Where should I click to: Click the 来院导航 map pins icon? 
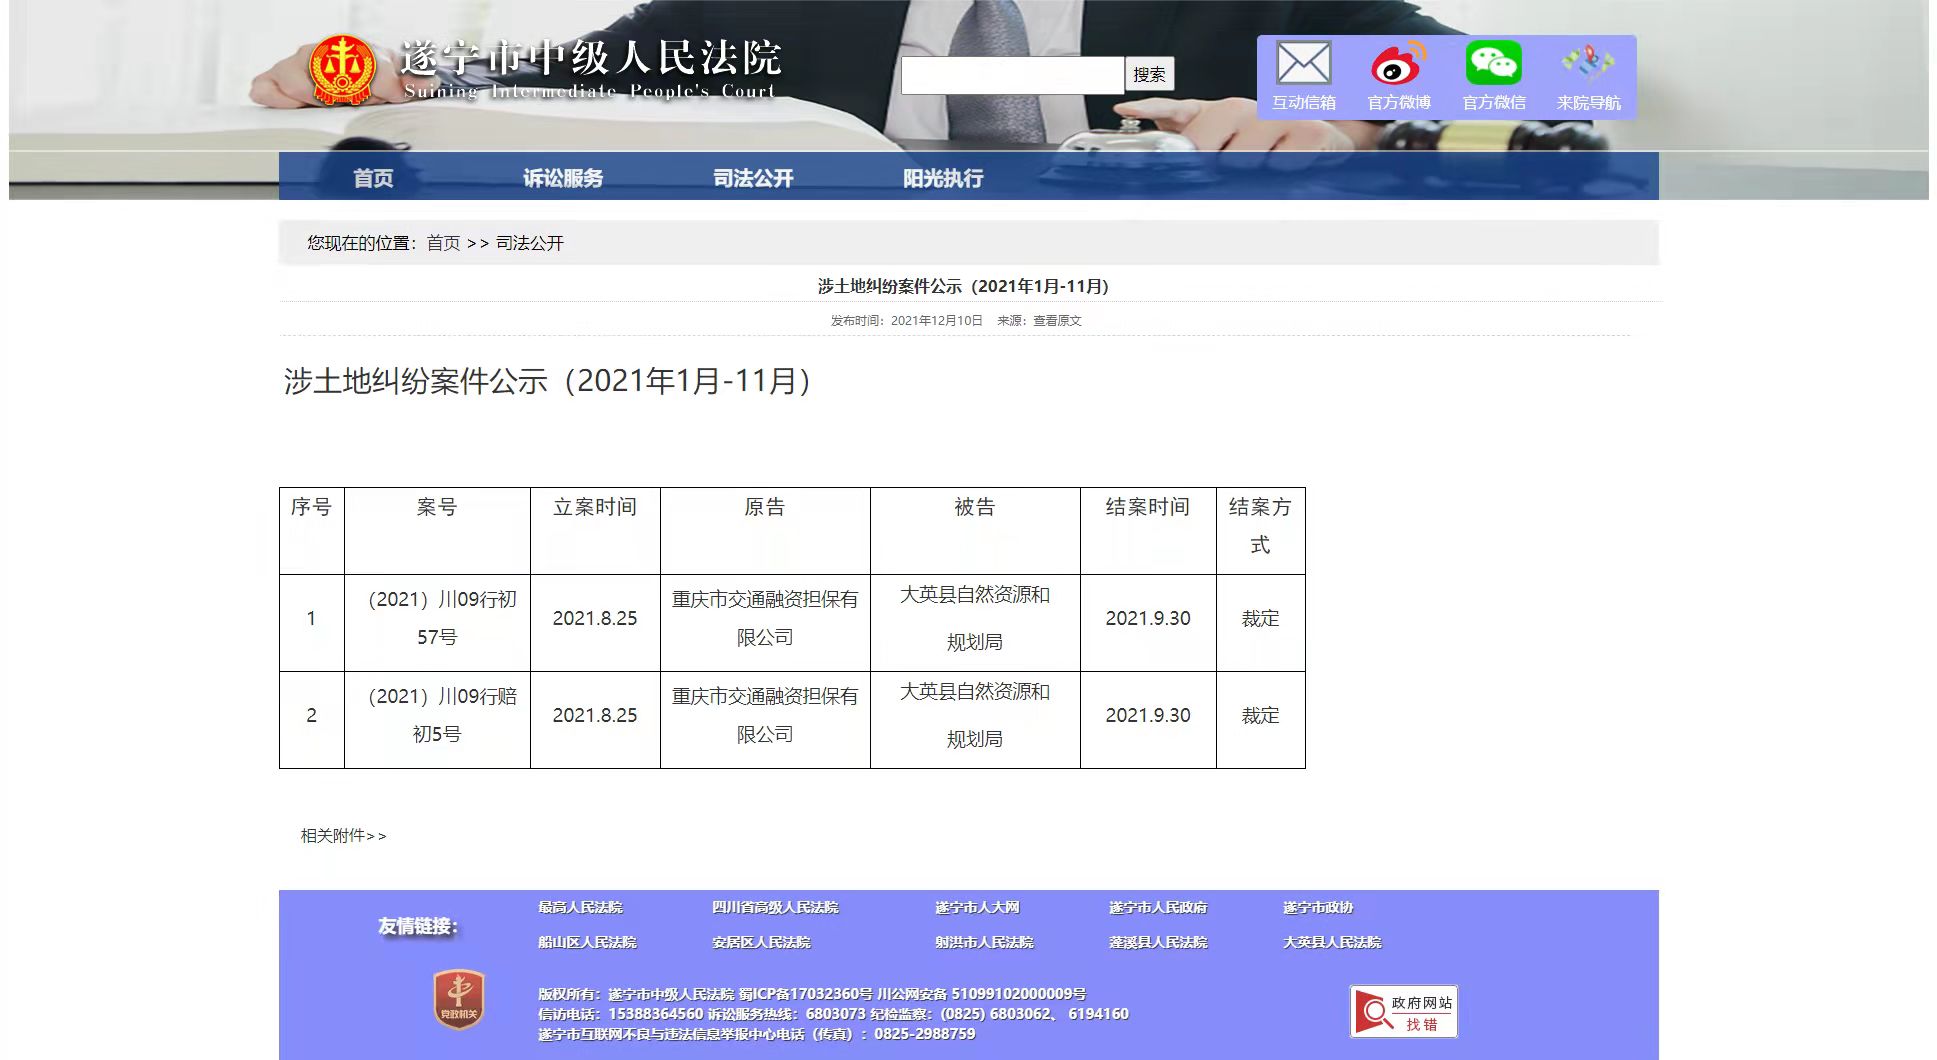pos(1588,64)
